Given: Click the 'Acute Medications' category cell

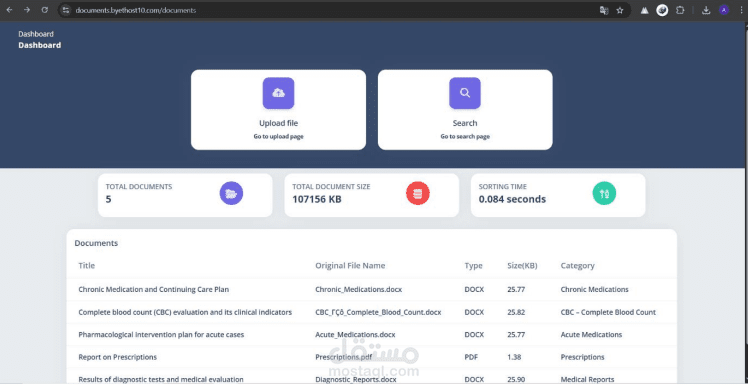Looking at the screenshot, I should tap(592, 335).
